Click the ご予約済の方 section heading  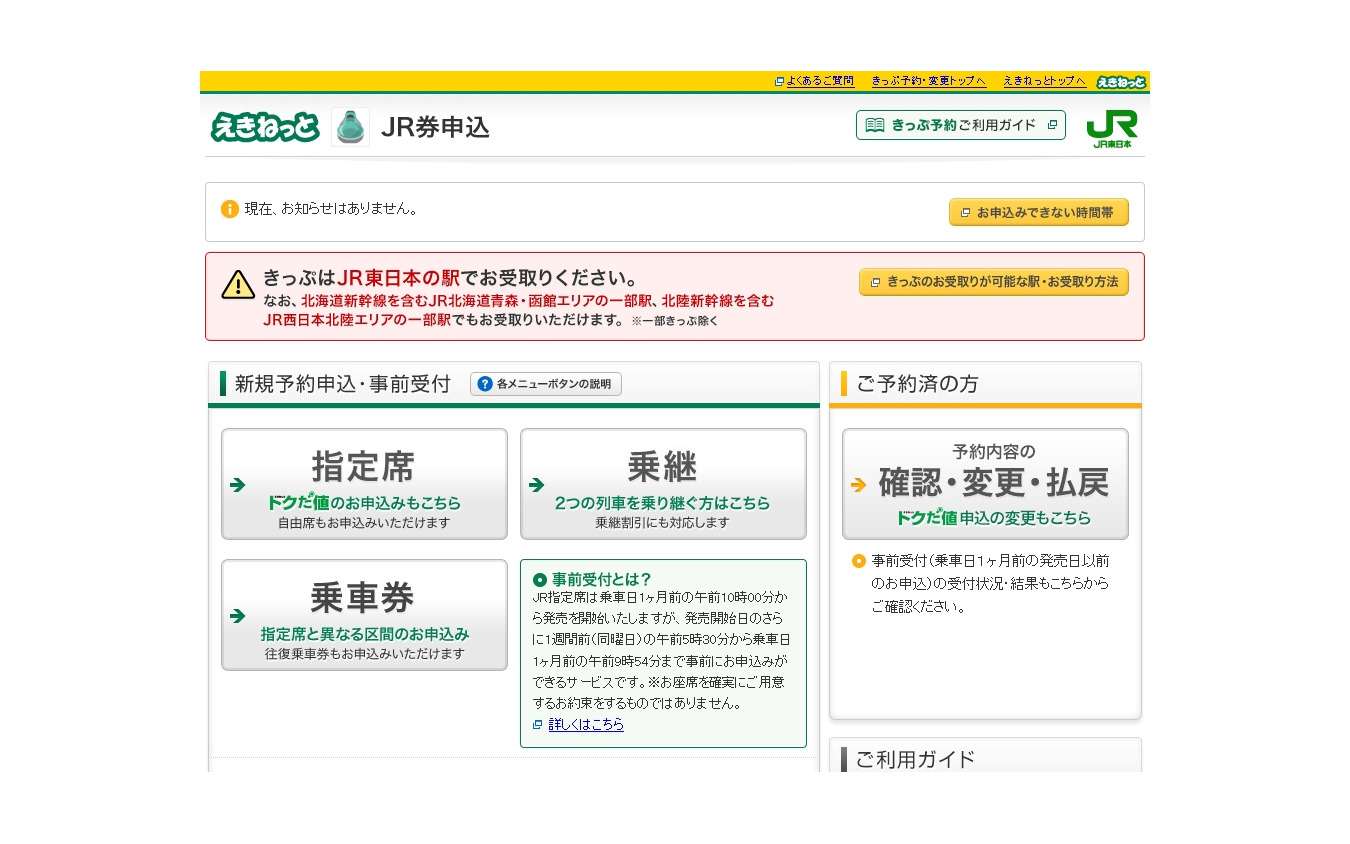click(x=917, y=384)
